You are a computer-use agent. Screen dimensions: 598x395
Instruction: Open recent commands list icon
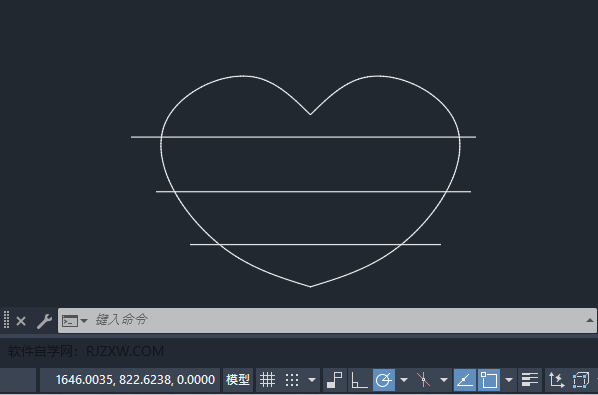coord(74,321)
